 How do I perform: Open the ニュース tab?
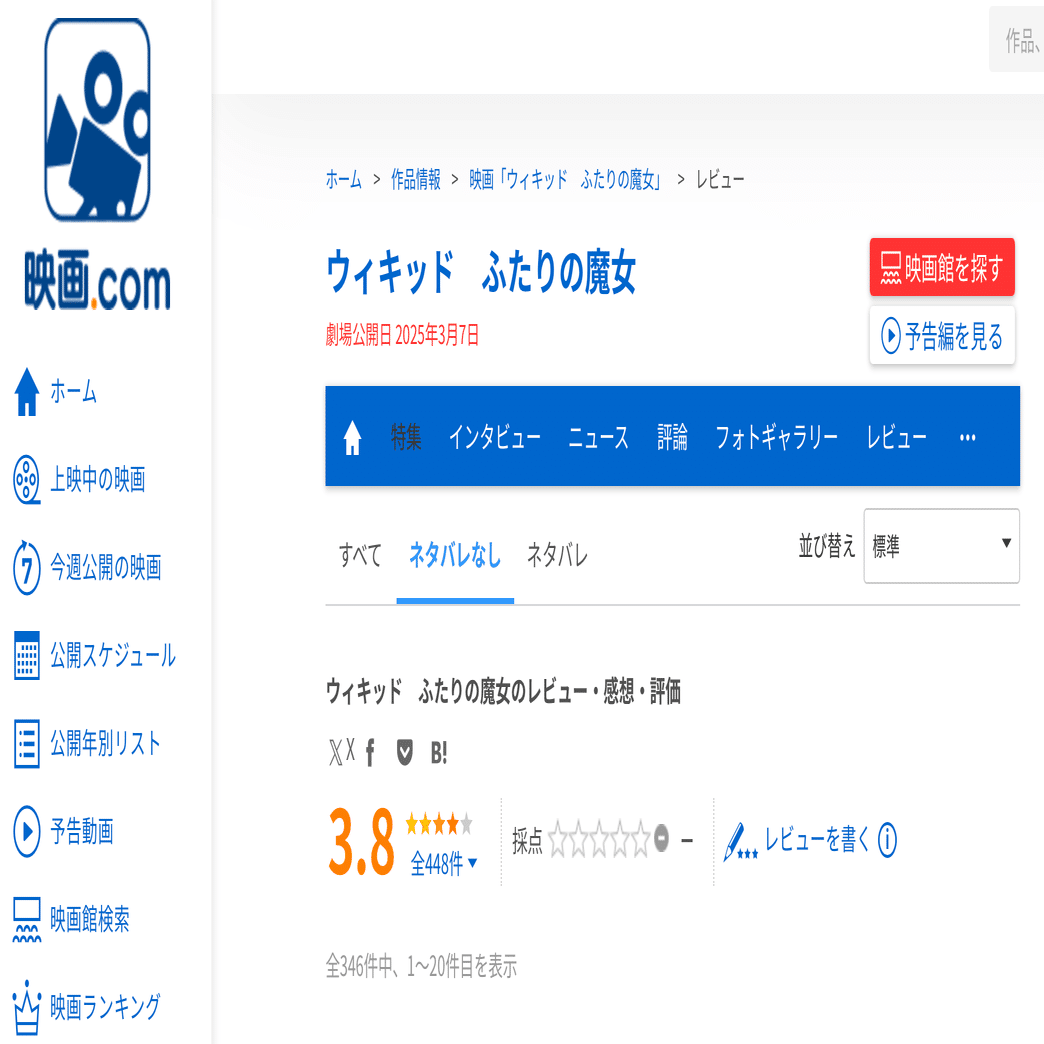coord(599,437)
